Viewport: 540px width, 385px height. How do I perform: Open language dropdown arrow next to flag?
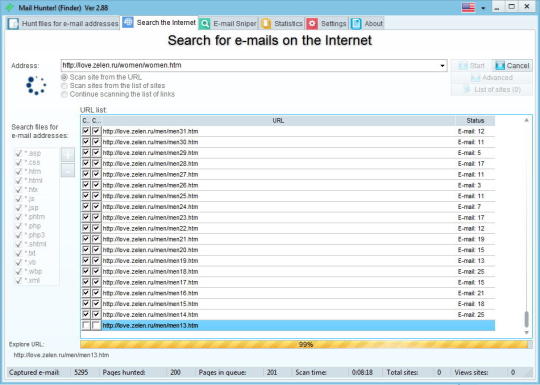pyautogui.click(x=483, y=8)
